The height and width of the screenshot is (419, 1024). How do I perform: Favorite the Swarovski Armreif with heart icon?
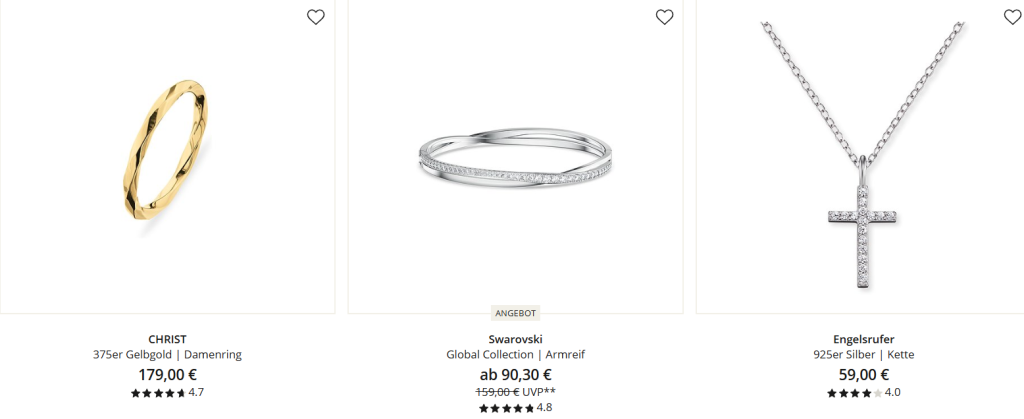tap(664, 17)
